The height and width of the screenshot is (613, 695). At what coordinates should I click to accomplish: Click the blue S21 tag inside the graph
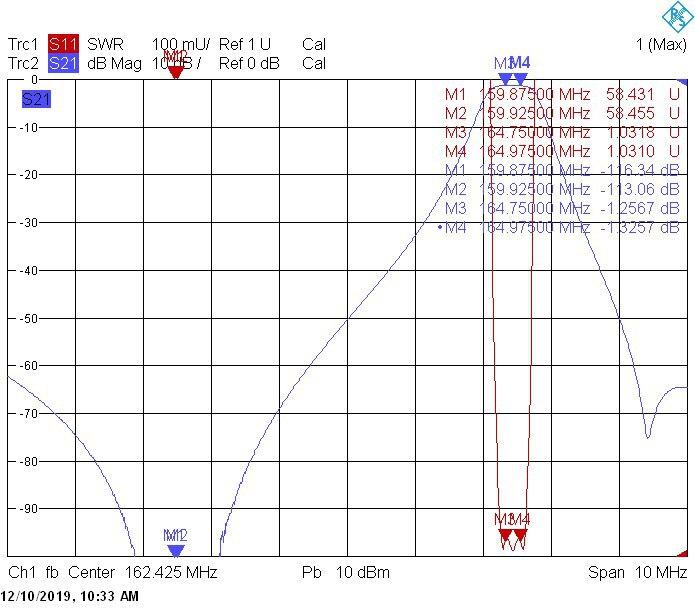click(36, 99)
